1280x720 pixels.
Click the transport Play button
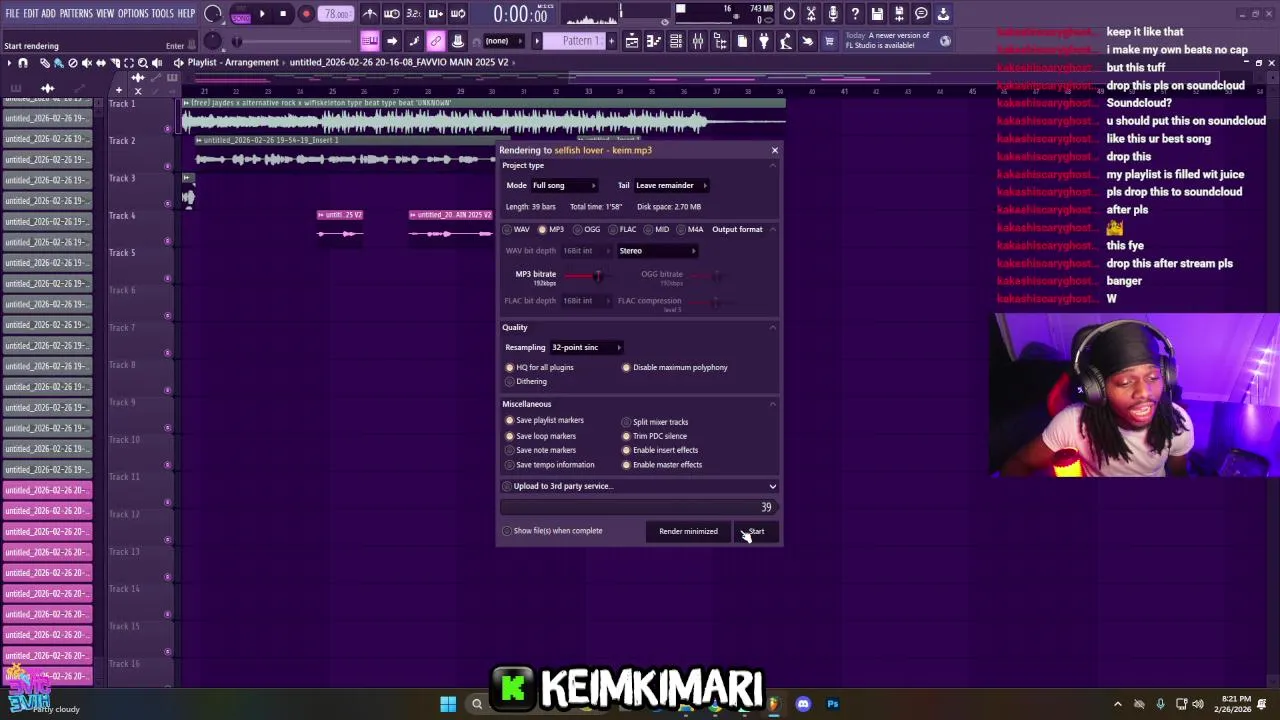262,14
